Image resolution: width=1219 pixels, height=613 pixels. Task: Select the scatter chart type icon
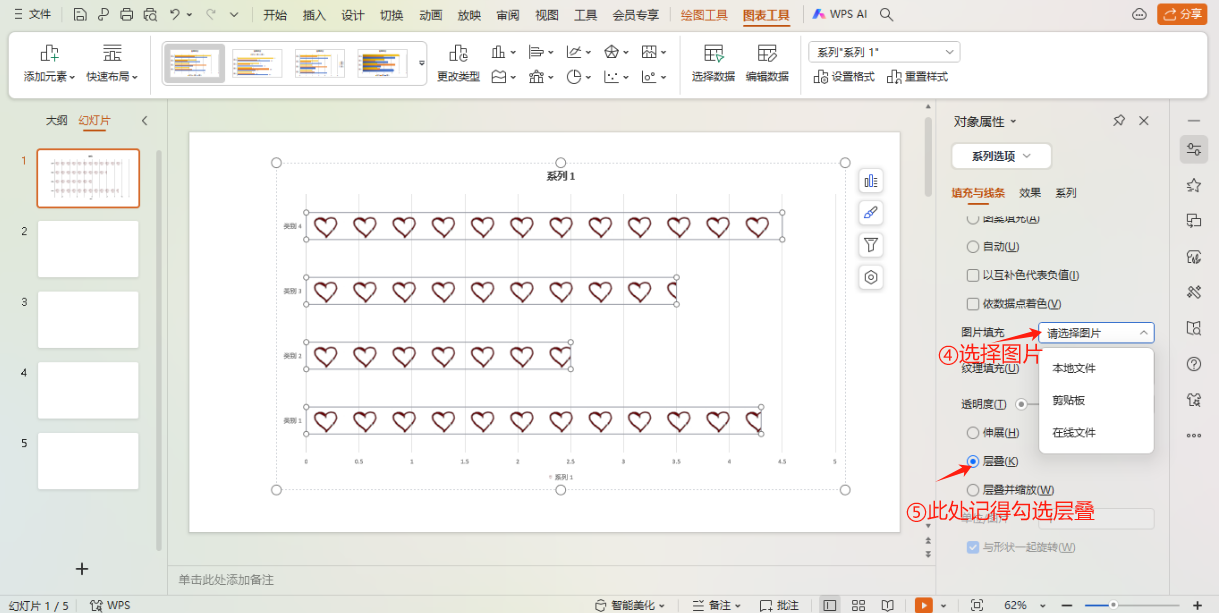613,76
